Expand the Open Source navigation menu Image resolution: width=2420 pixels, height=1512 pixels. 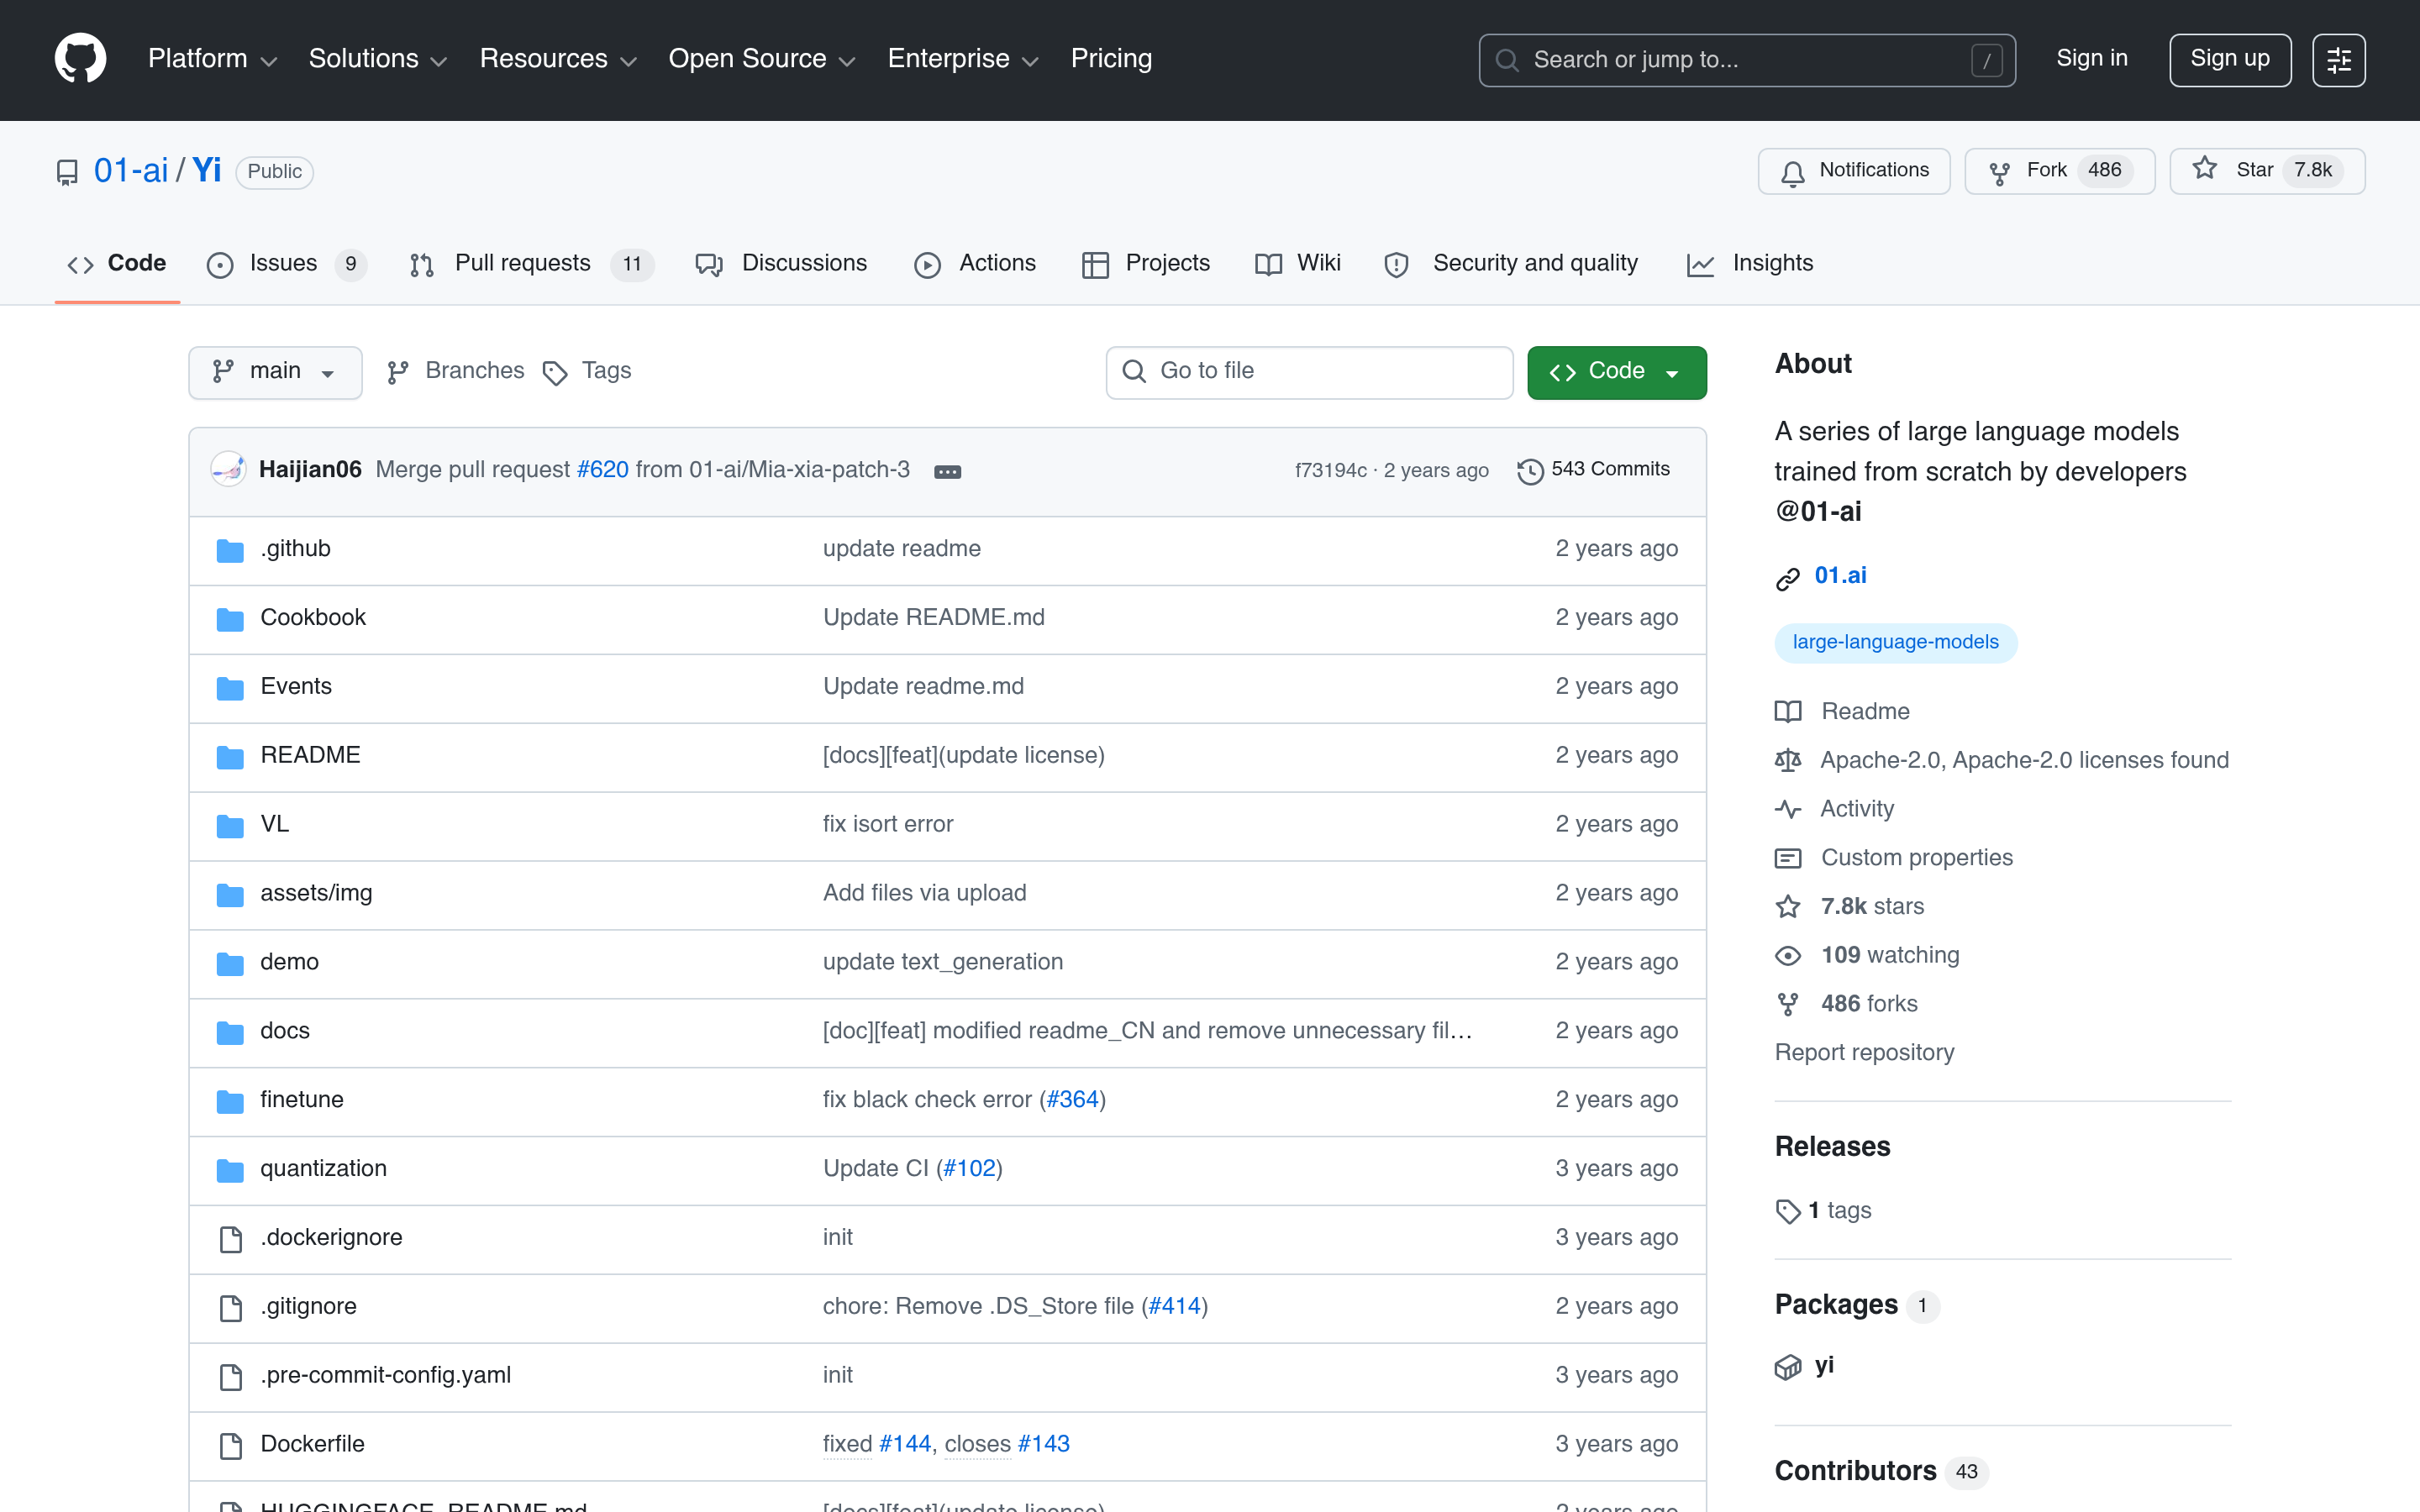[x=762, y=59]
